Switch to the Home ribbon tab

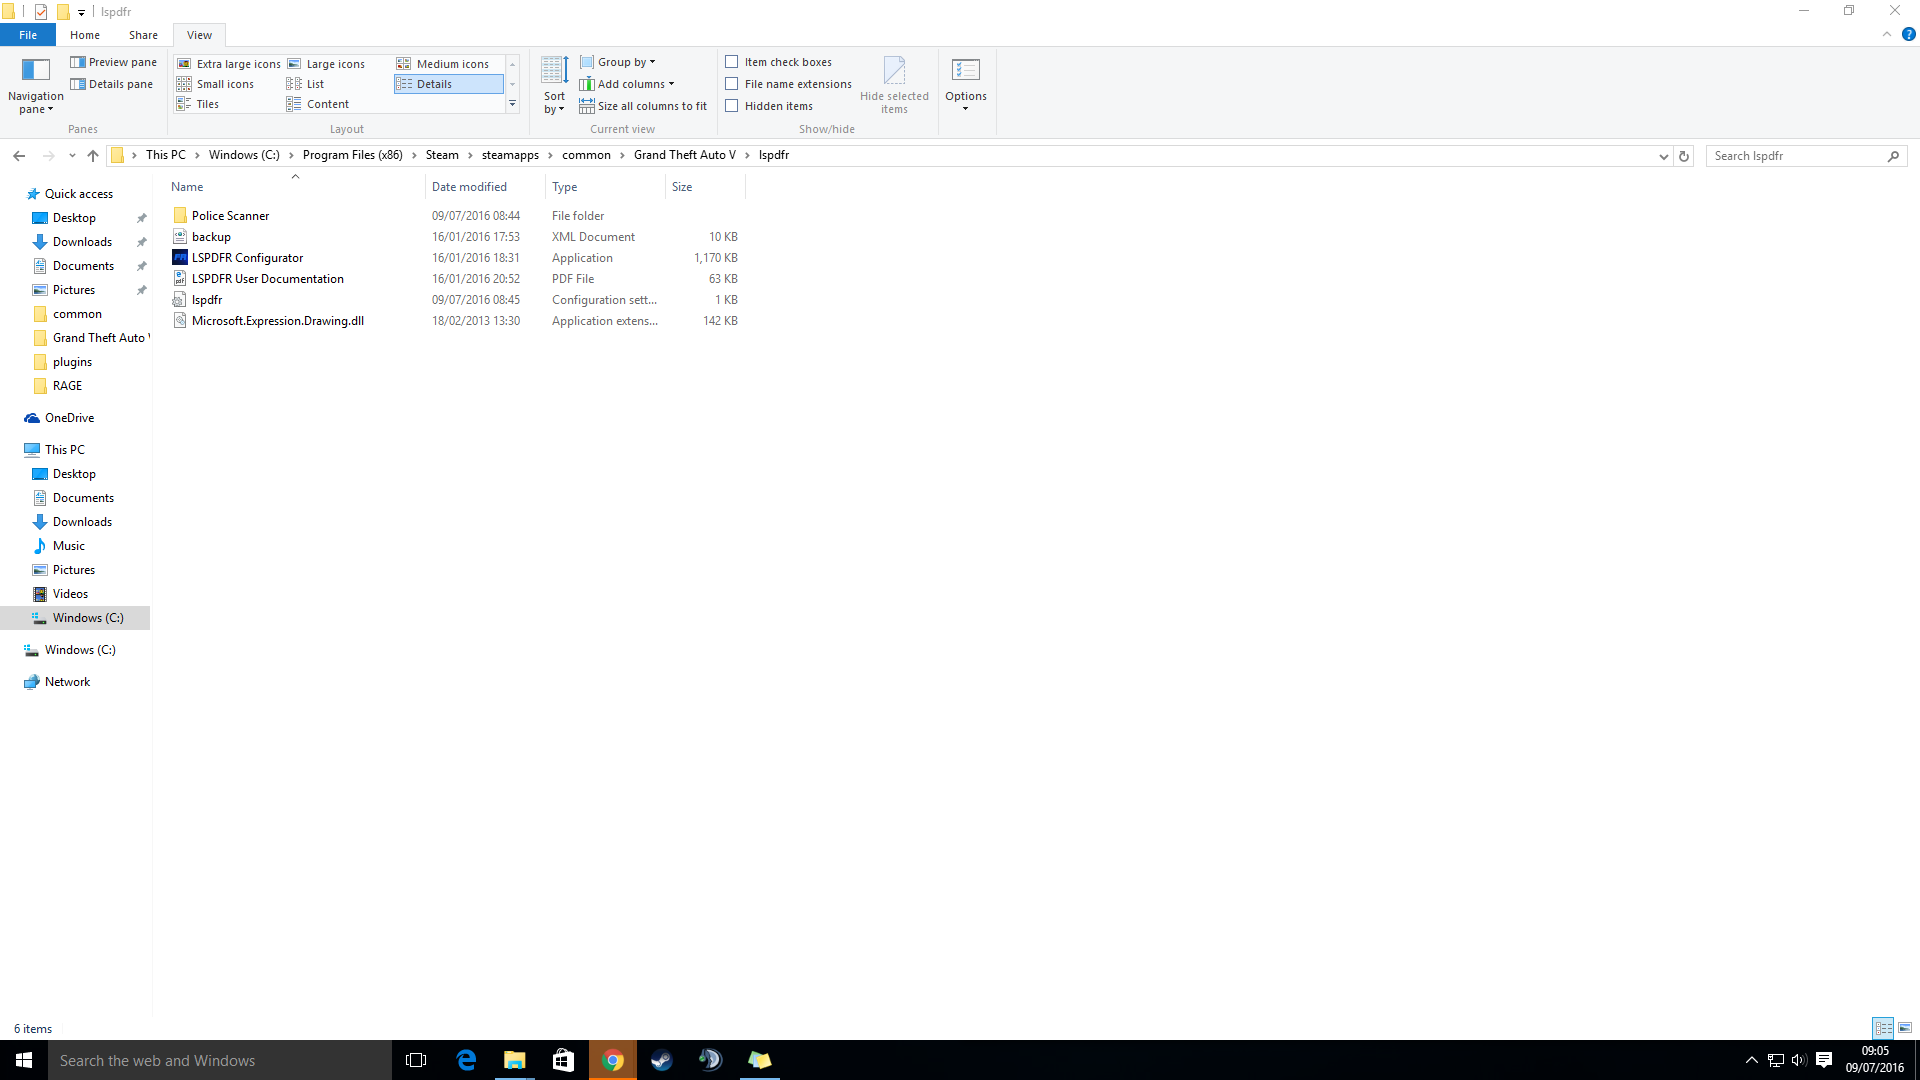(x=85, y=35)
